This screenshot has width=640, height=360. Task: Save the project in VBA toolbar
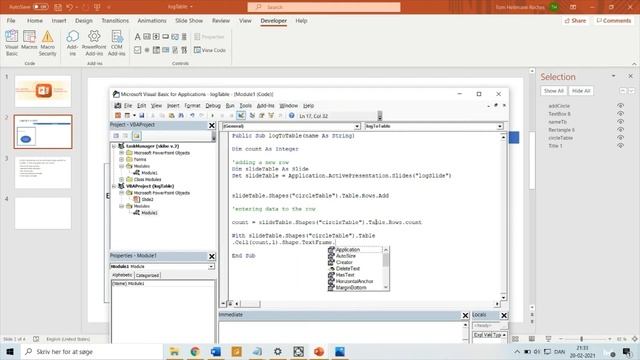point(142,116)
